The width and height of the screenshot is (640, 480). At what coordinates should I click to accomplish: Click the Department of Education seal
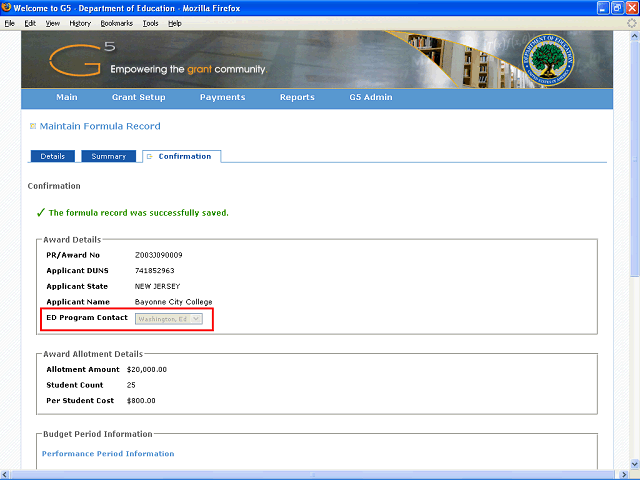pos(563,59)
